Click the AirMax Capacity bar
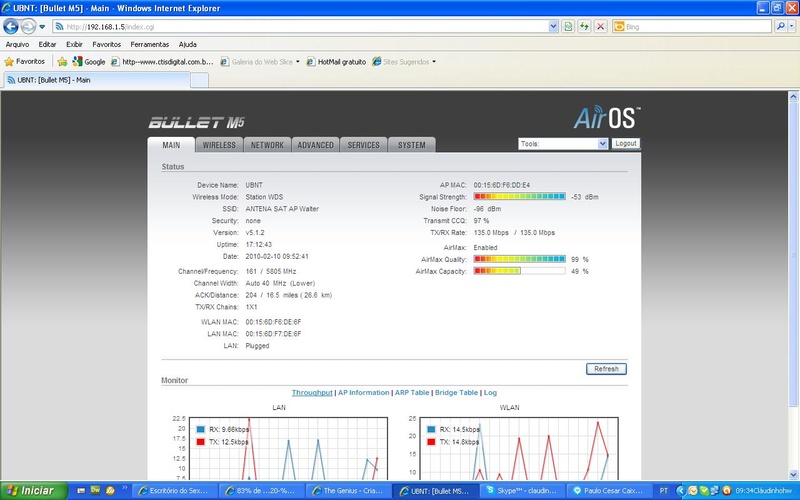This screenshot has width=800, height=500. 519,271
